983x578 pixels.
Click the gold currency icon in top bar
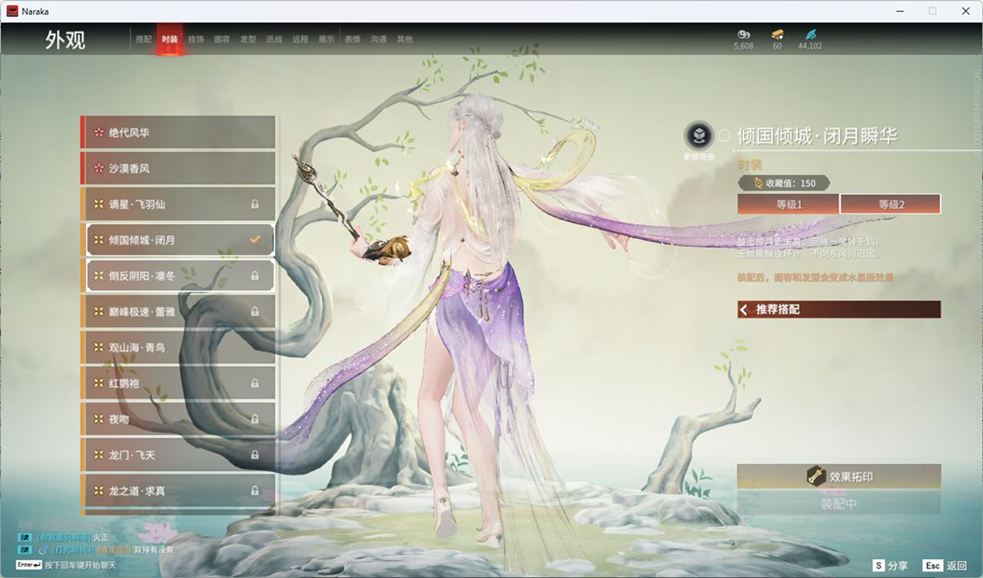777,34
